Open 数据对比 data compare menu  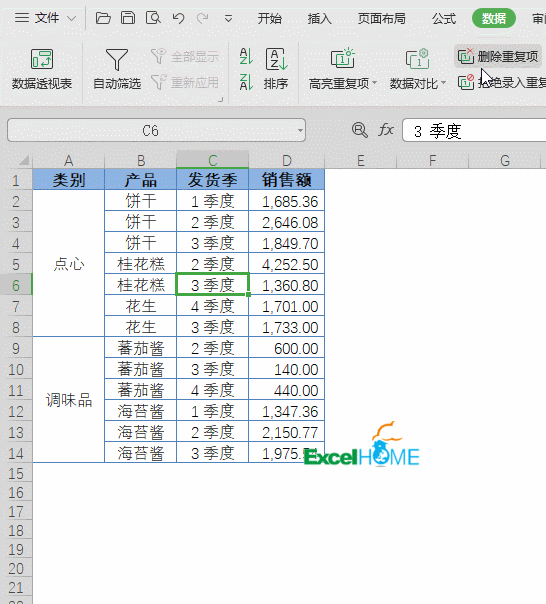point(418,69)
